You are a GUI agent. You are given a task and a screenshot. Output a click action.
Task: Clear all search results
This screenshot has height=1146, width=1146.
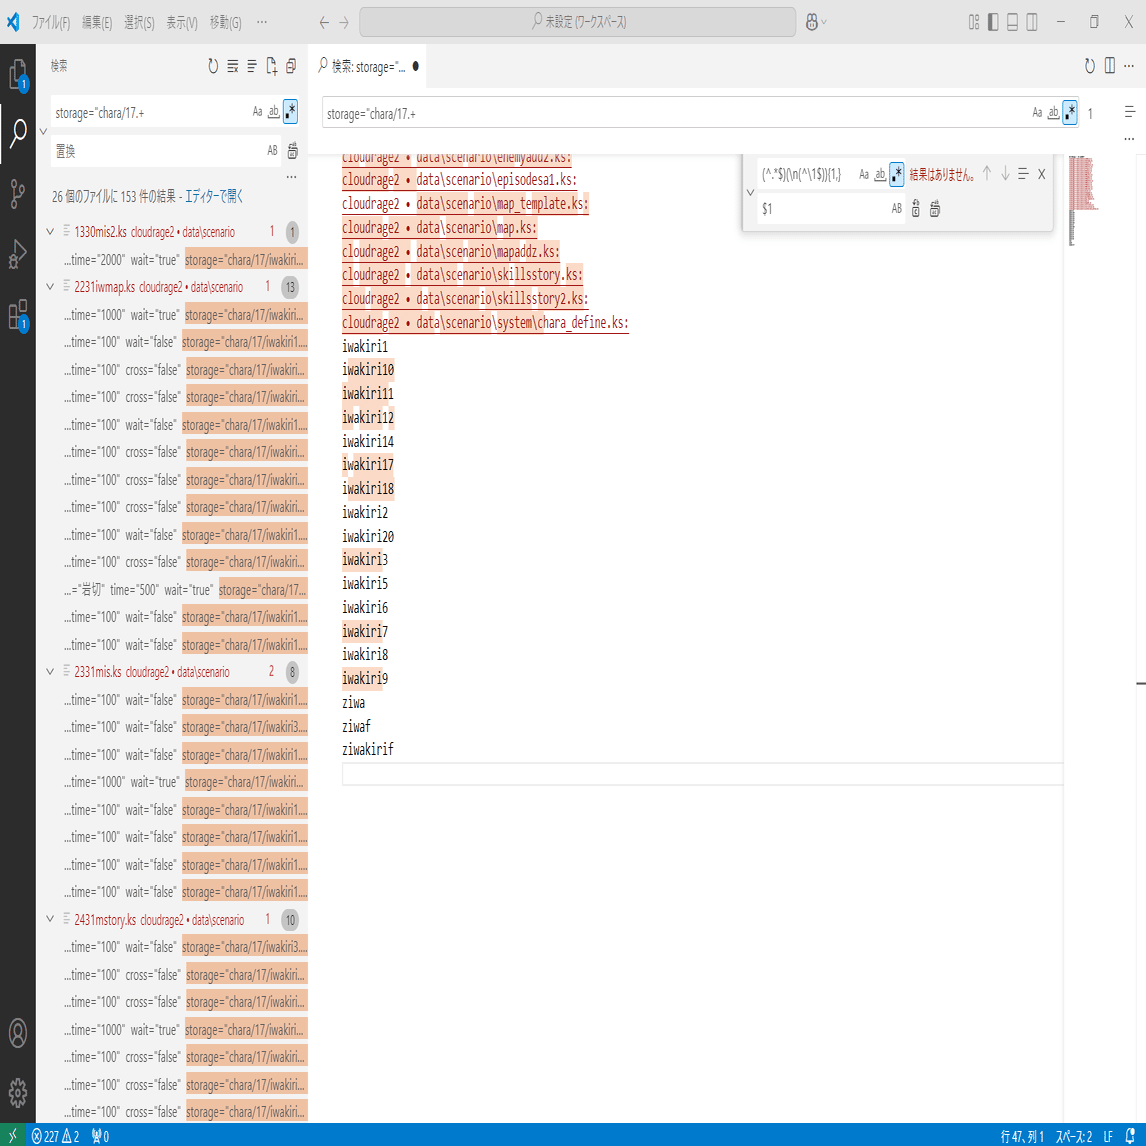(x=231, y=66)
